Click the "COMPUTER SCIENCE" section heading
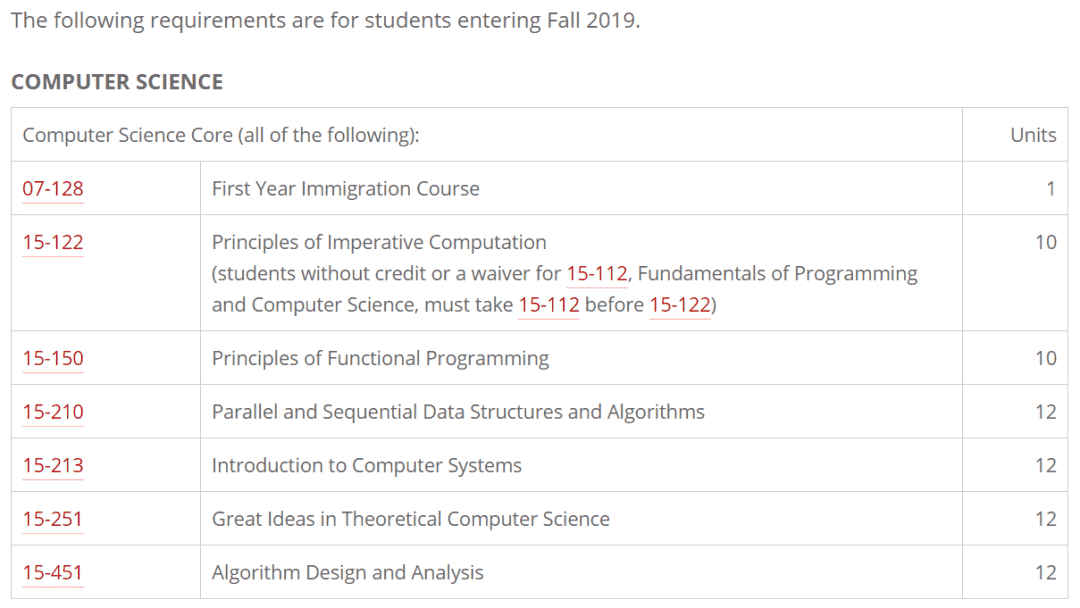The height and width of the screenshot is (608, 1080). 117,82
